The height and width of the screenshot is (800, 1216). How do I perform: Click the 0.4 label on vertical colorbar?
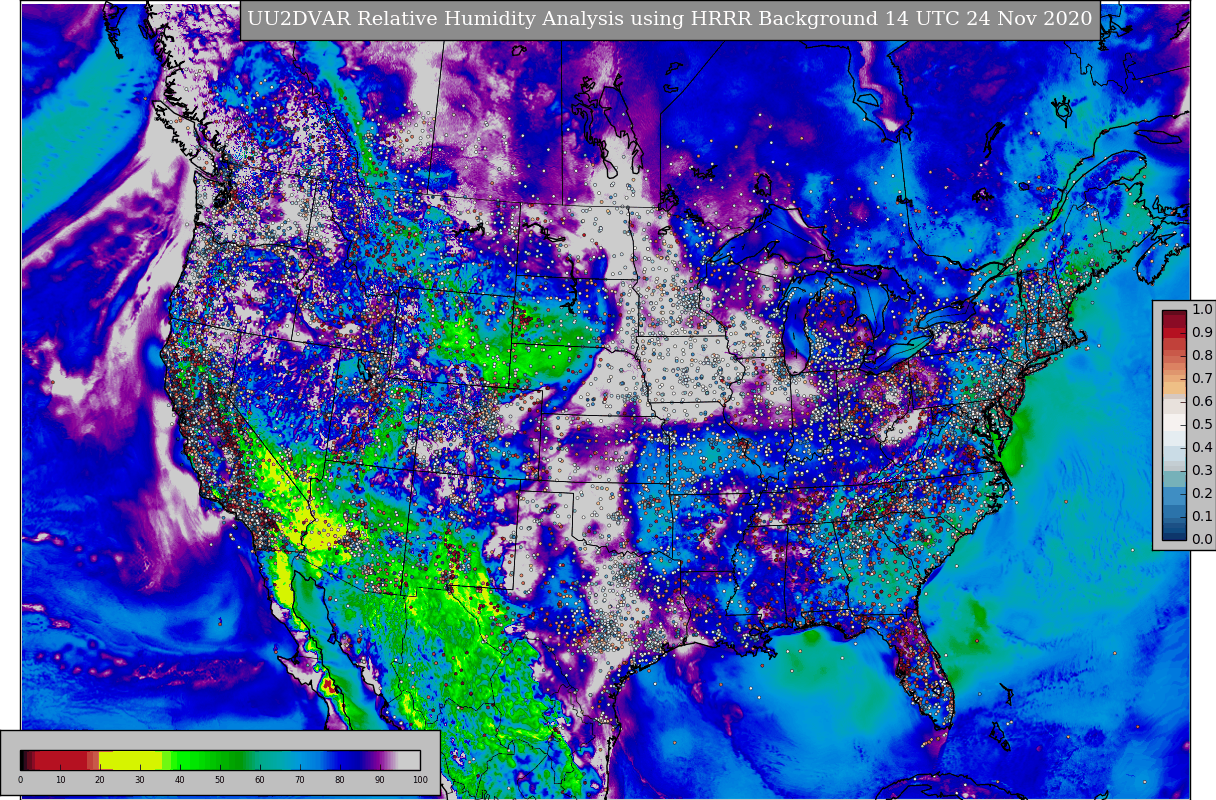[1202, 448]
